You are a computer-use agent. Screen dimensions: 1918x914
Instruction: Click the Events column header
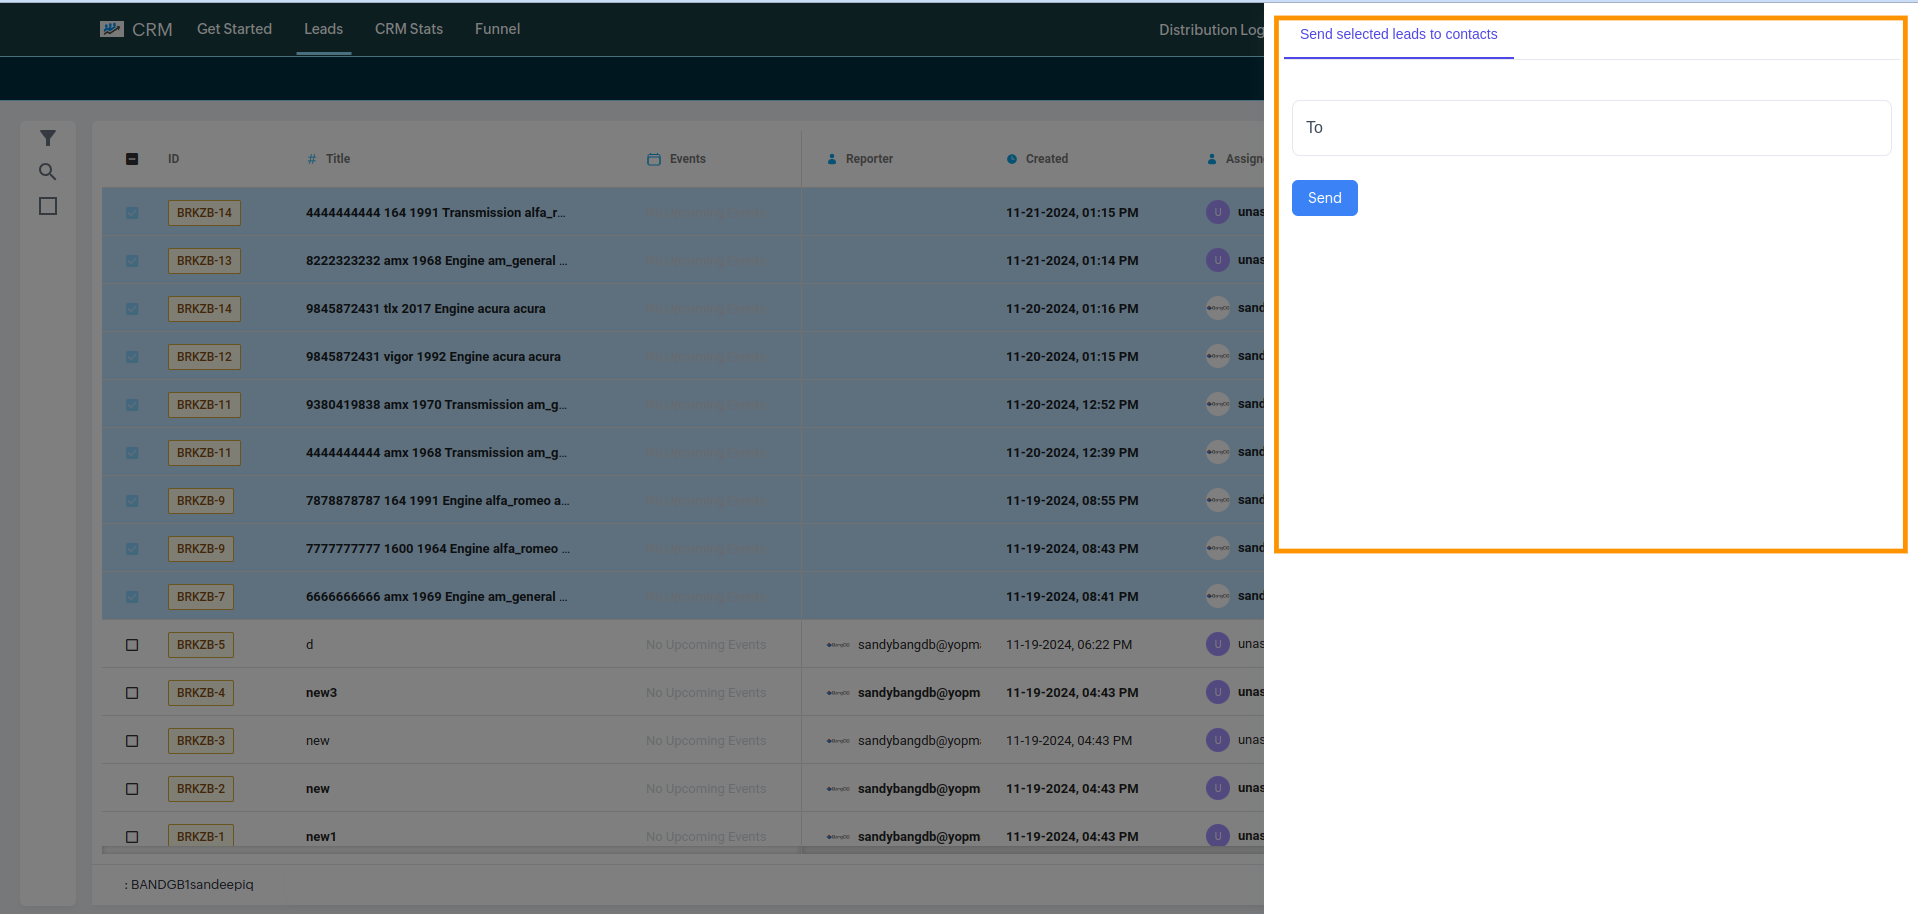[x=687, y=159]
